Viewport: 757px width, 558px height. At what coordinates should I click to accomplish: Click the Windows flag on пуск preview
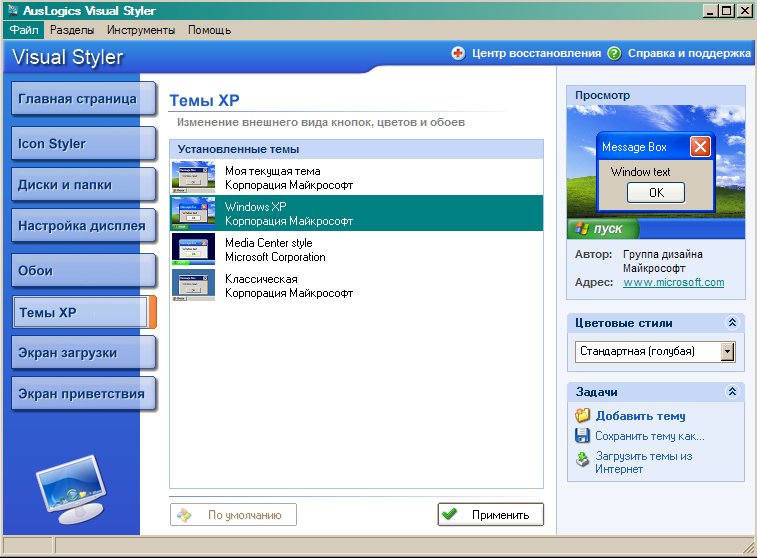[x=582, y=228]
